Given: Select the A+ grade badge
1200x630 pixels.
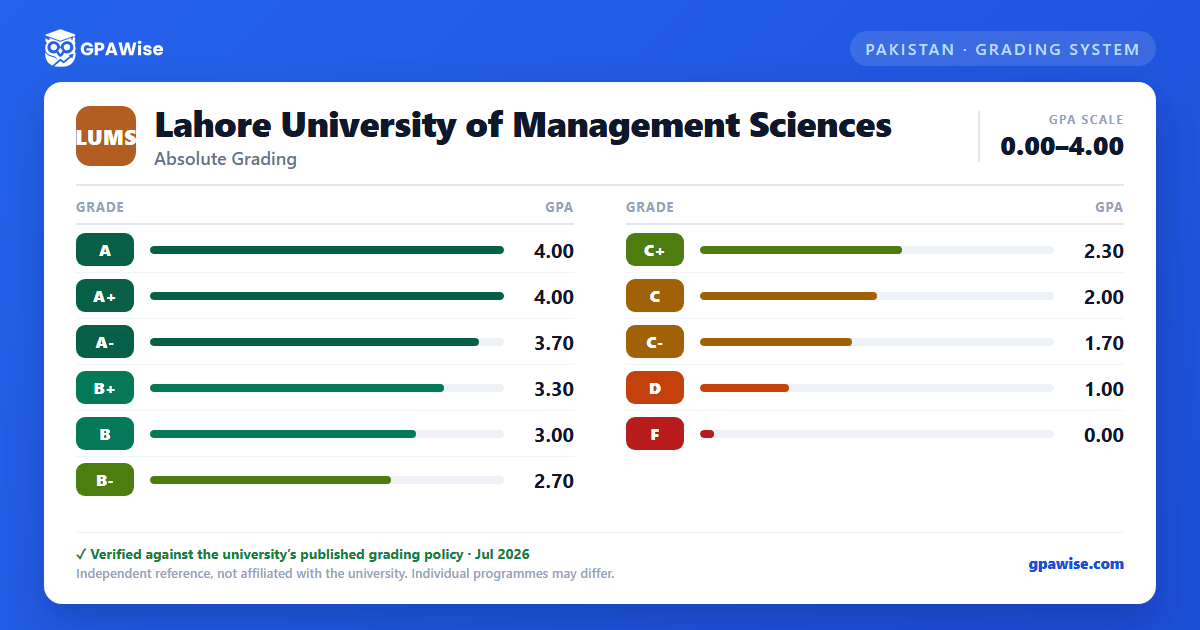Looking at the screenshot, I should point(105,296).
